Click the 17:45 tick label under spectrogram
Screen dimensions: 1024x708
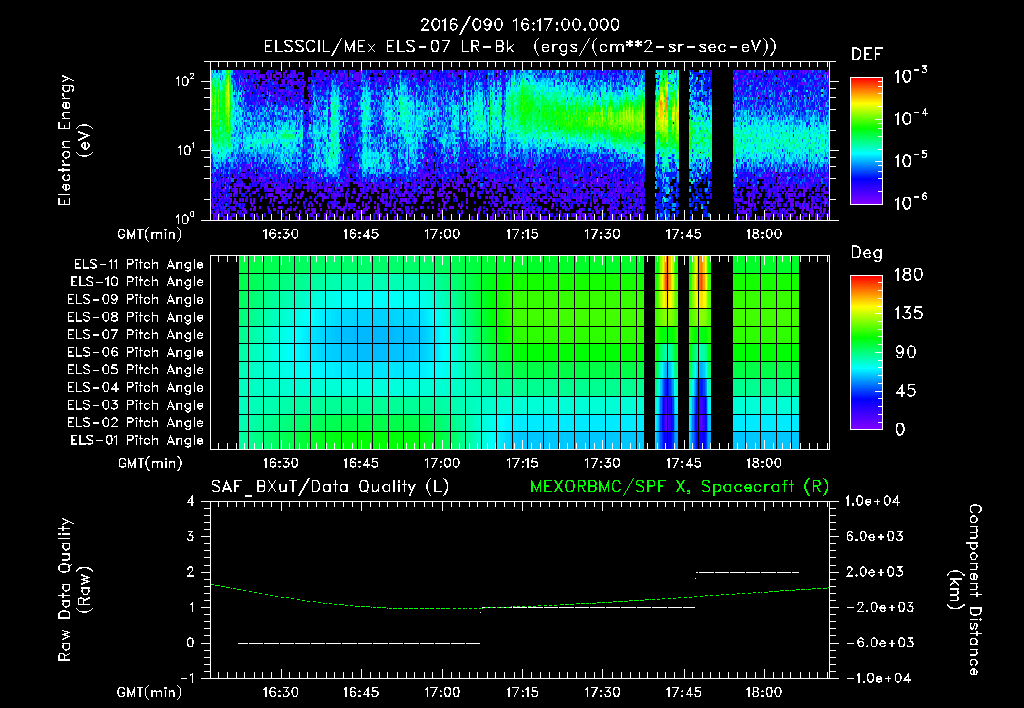[x=683, y=234]
